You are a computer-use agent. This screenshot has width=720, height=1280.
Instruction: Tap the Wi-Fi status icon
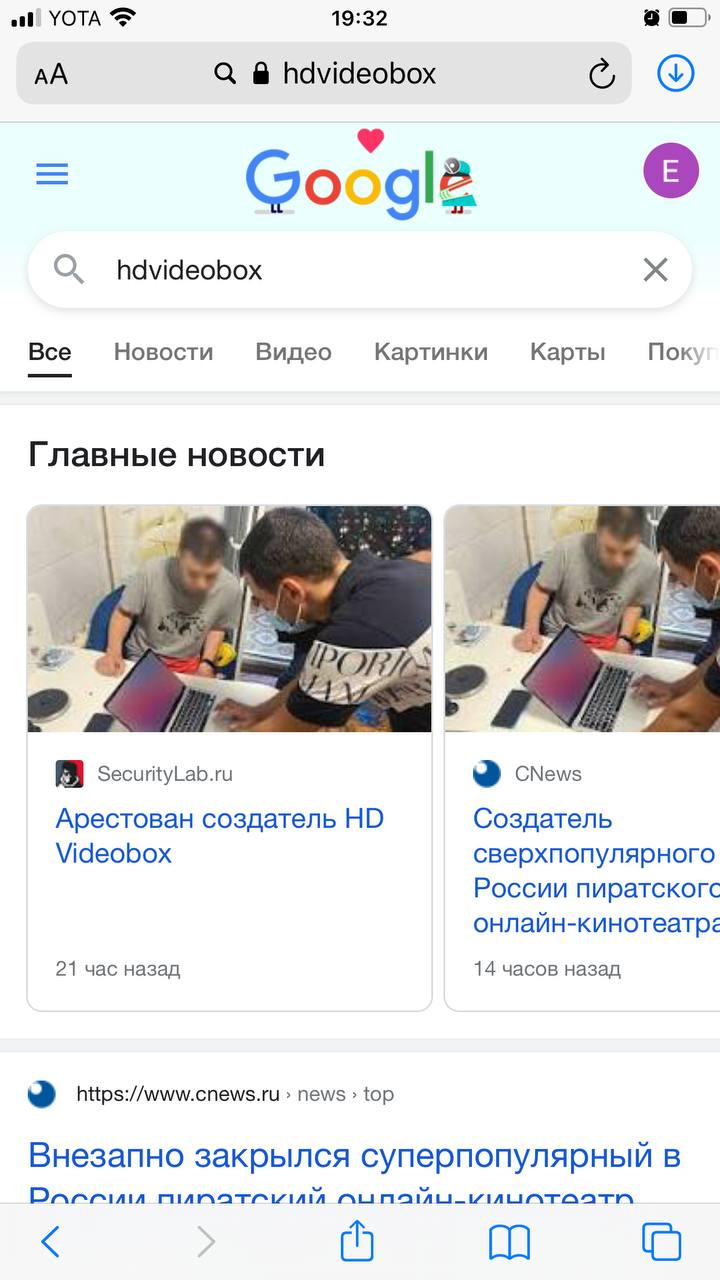[123, 17]
